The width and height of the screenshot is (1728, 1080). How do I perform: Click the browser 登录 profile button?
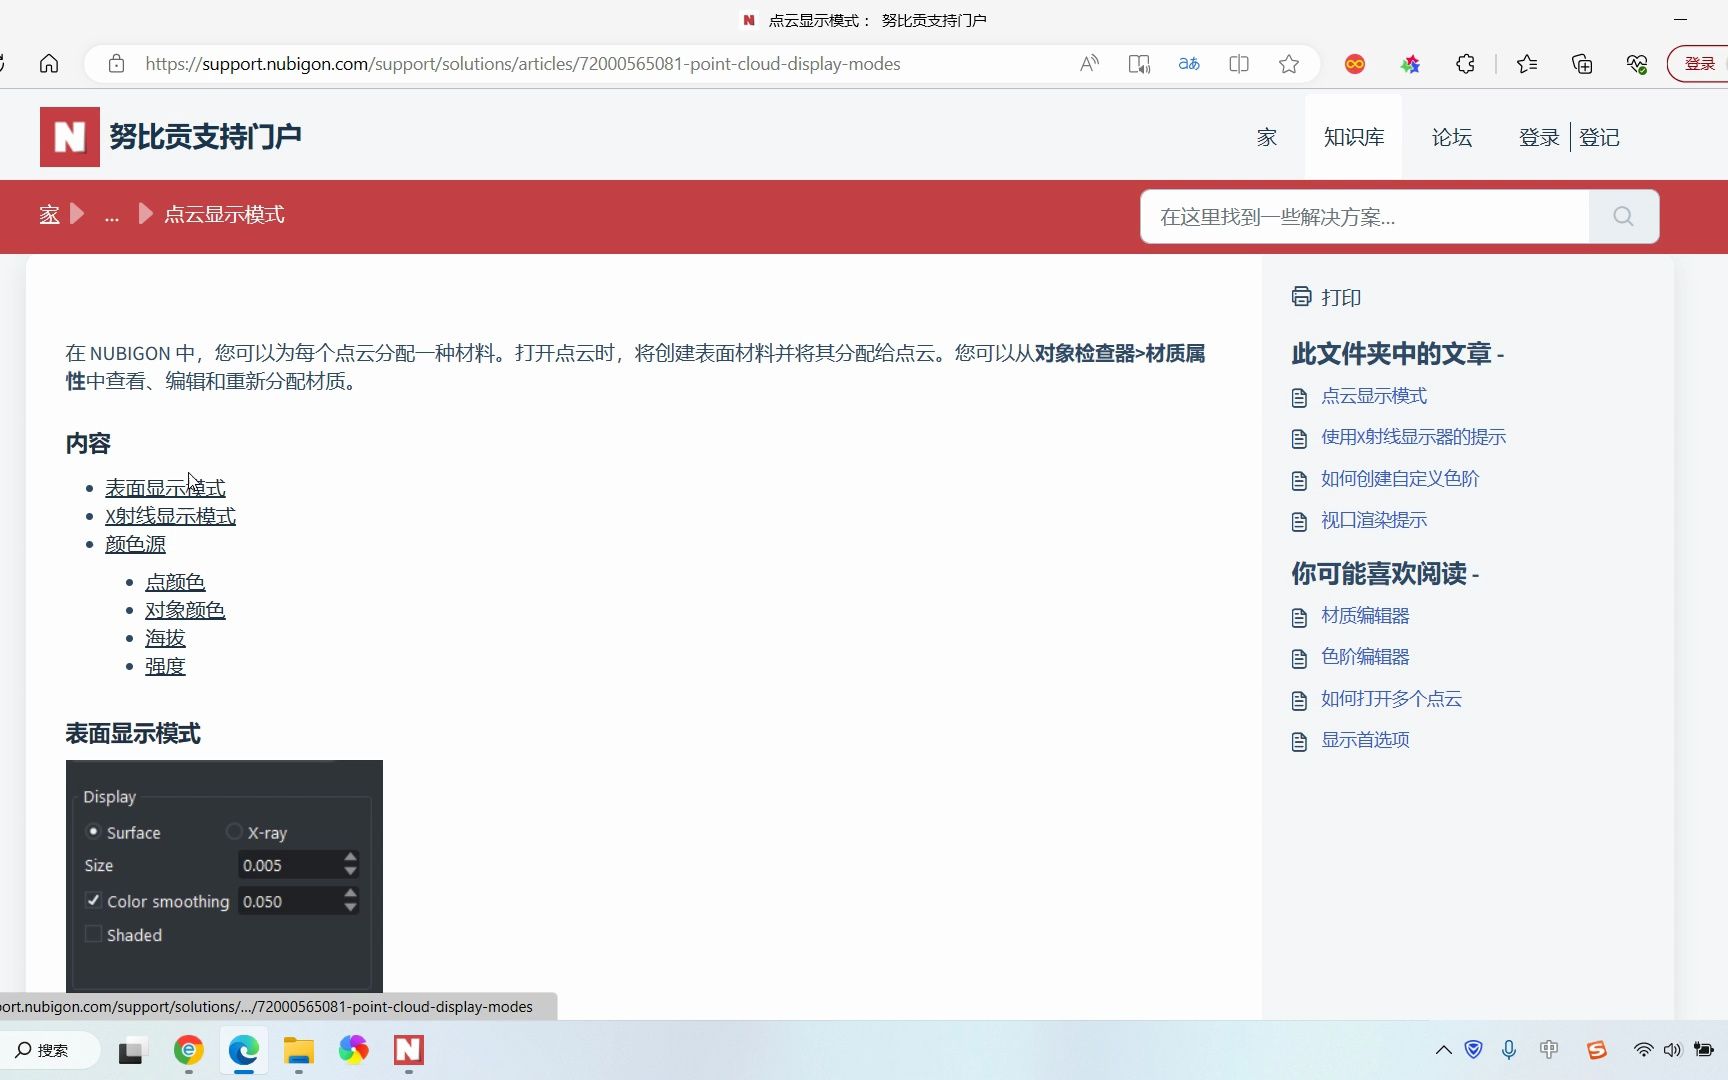(1699, 64)
